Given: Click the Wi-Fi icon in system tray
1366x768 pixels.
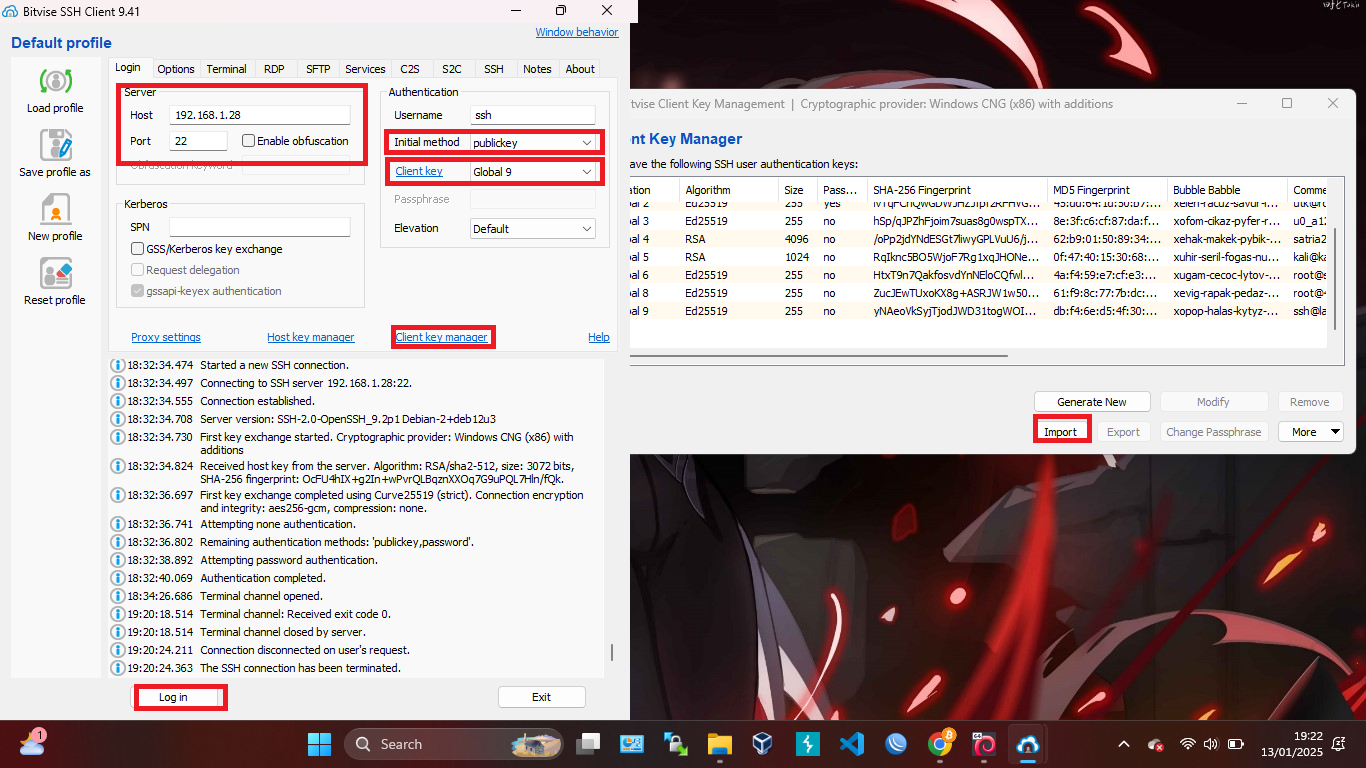Looking at the screenshot, I should coord(1188,744).
